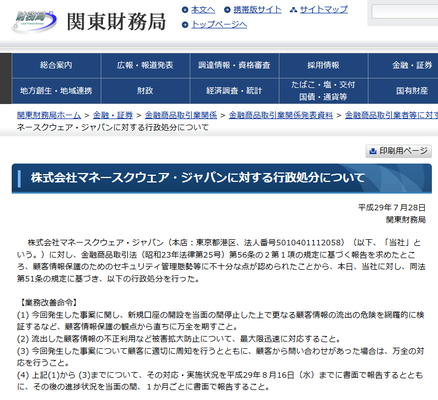
Task: Open the 地方創生・地域連携 menu
Action: click(x=56, y=91)
